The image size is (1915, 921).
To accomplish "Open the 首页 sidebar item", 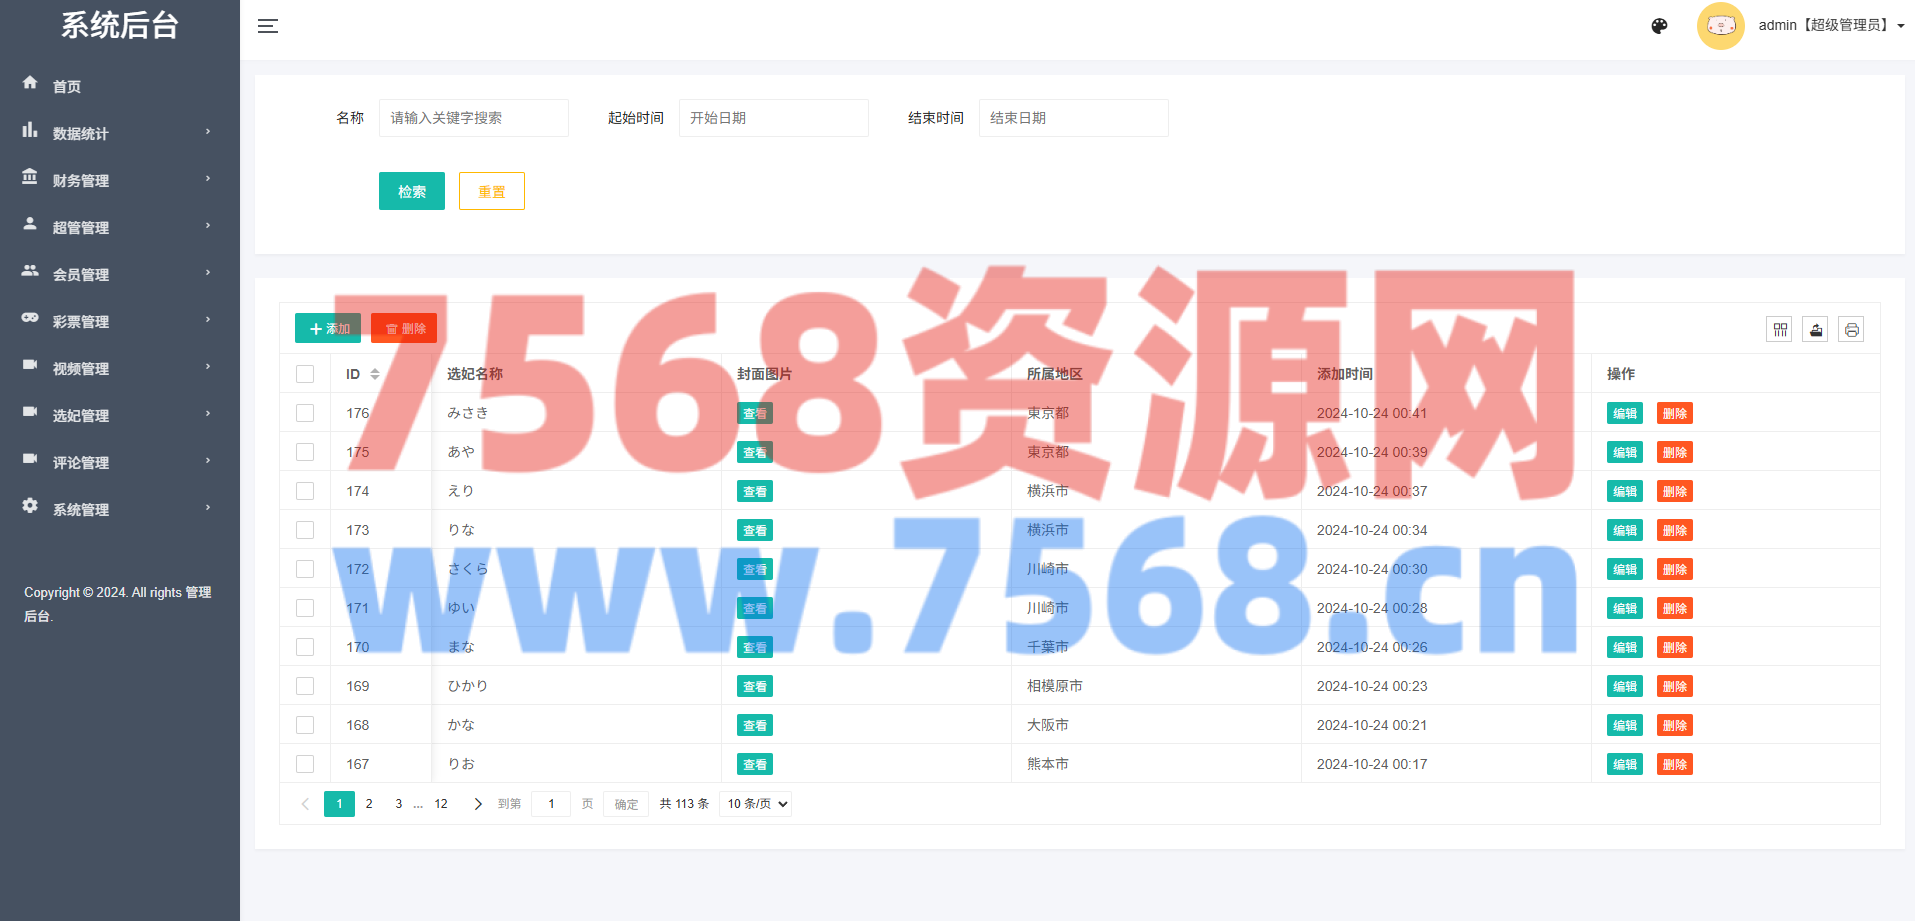I will (67, 86).
